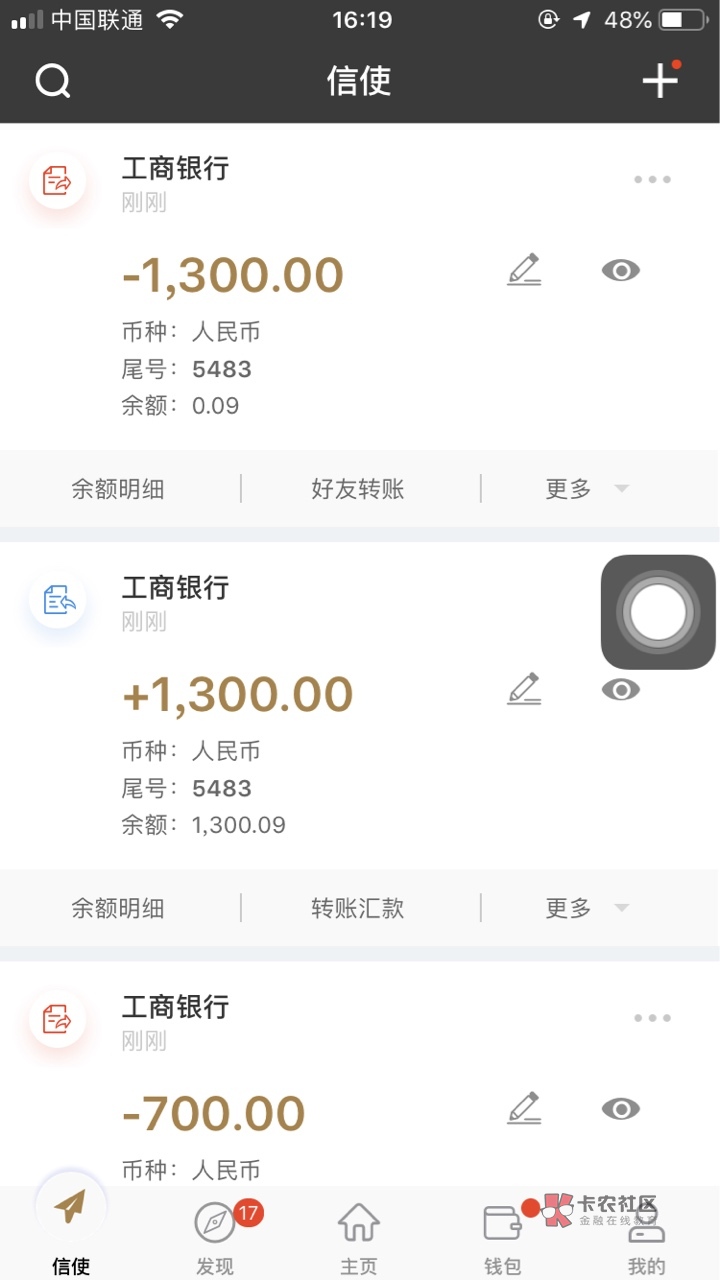Tap the search magnifier icon
The image size is (720, 1280).
pos(53,80)
